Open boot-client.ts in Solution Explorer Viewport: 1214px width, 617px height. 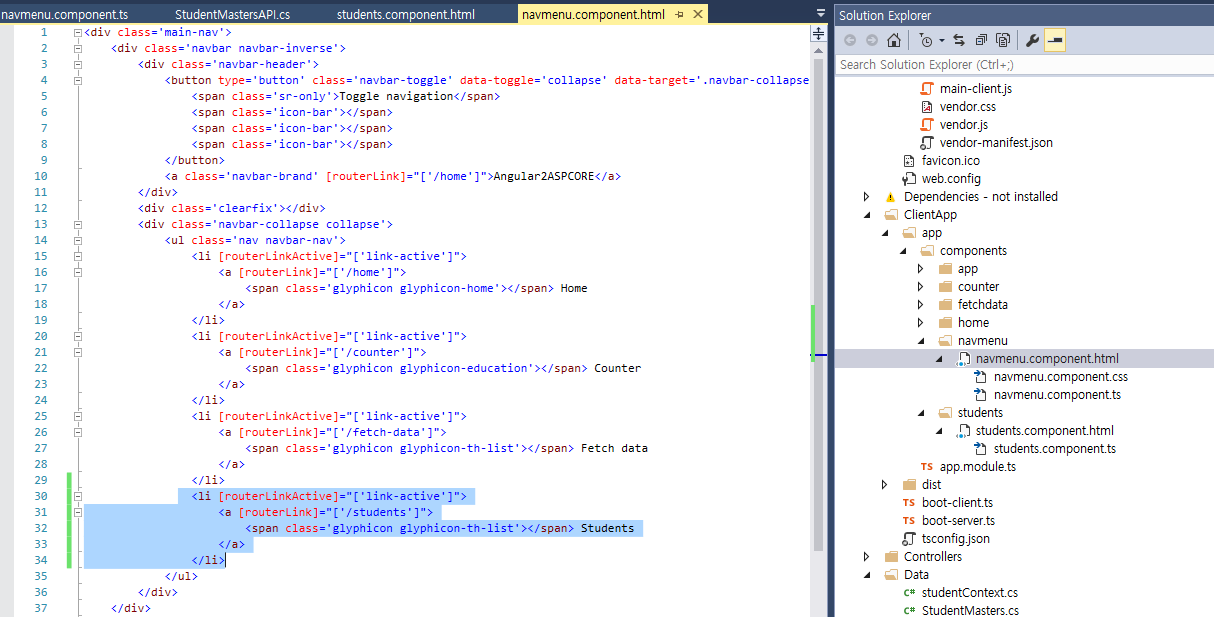[x=957, y=503]
